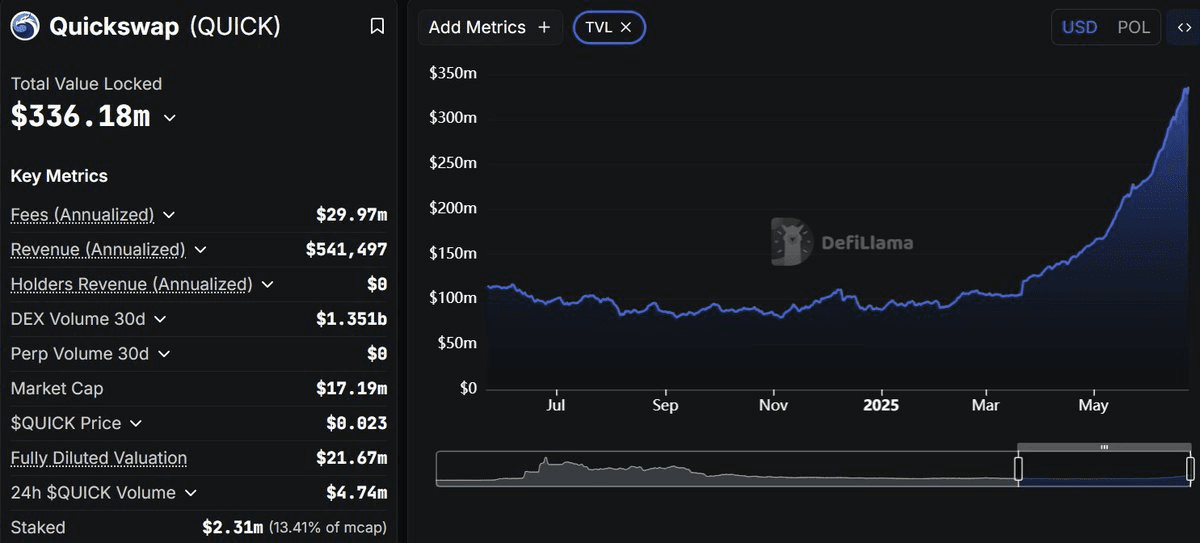Viewport: 1200px width, 543px height.
Task: Switch chart denomination to USD
Action: [x=1079, y=27]
